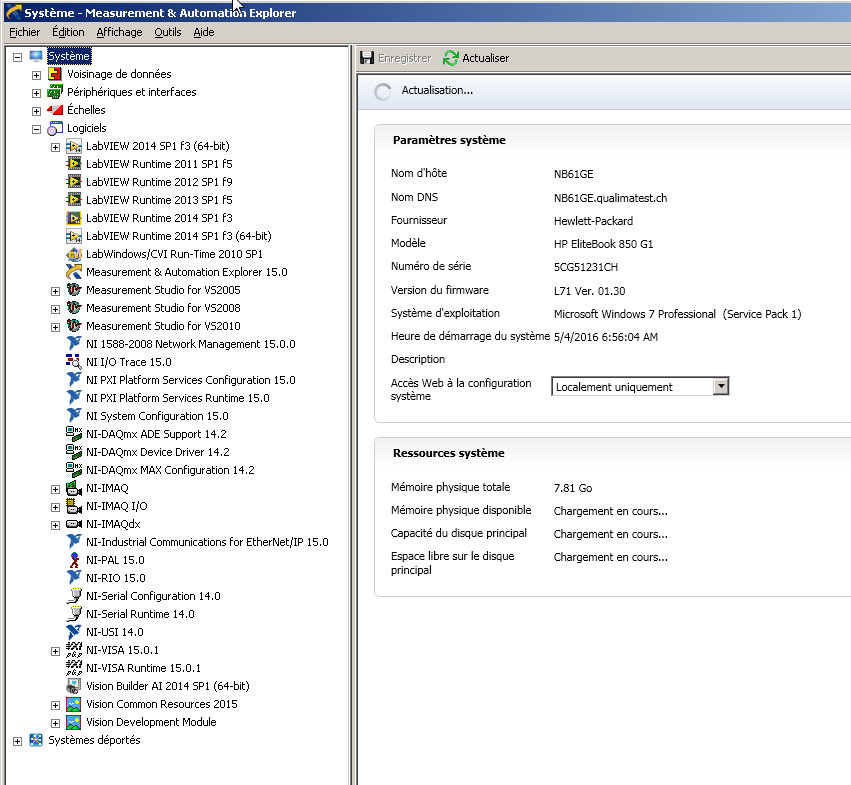The width and height of the screenshot is (851, 785).
Task: Expand the NI-IMAQ node
Action: click(55, 489)
